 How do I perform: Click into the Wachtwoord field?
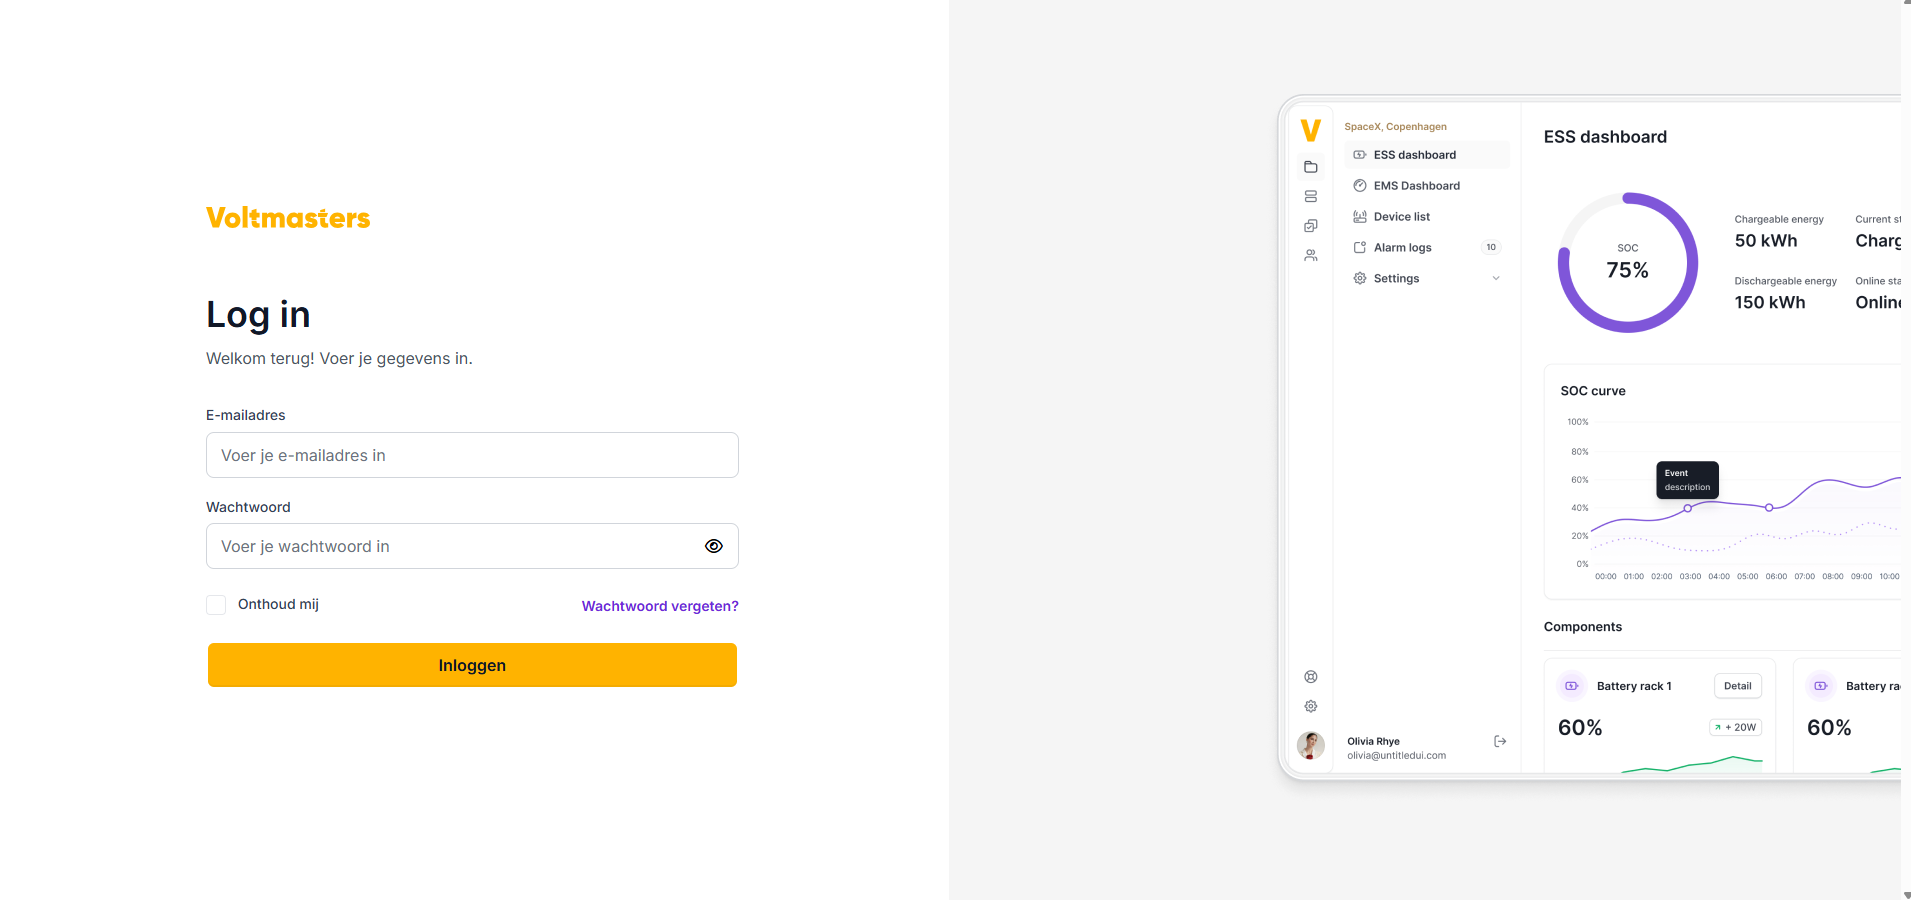455,546
